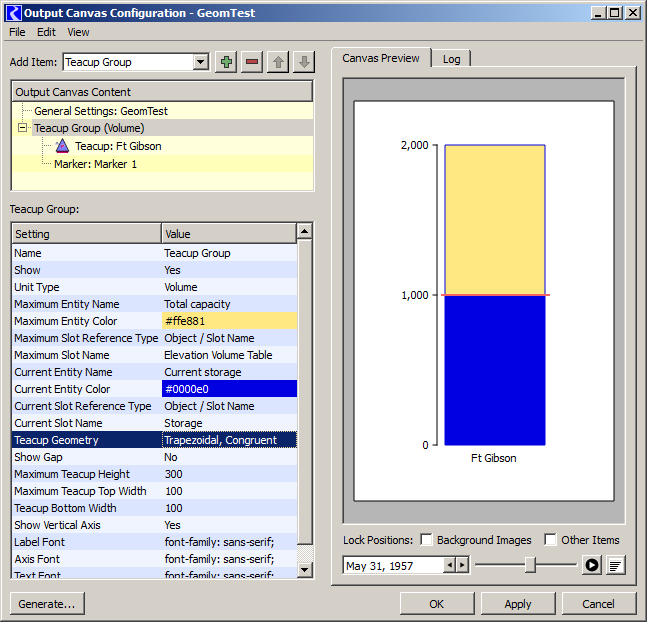Click the Value column header
The image size is (647, 622).
click(229, 234)
